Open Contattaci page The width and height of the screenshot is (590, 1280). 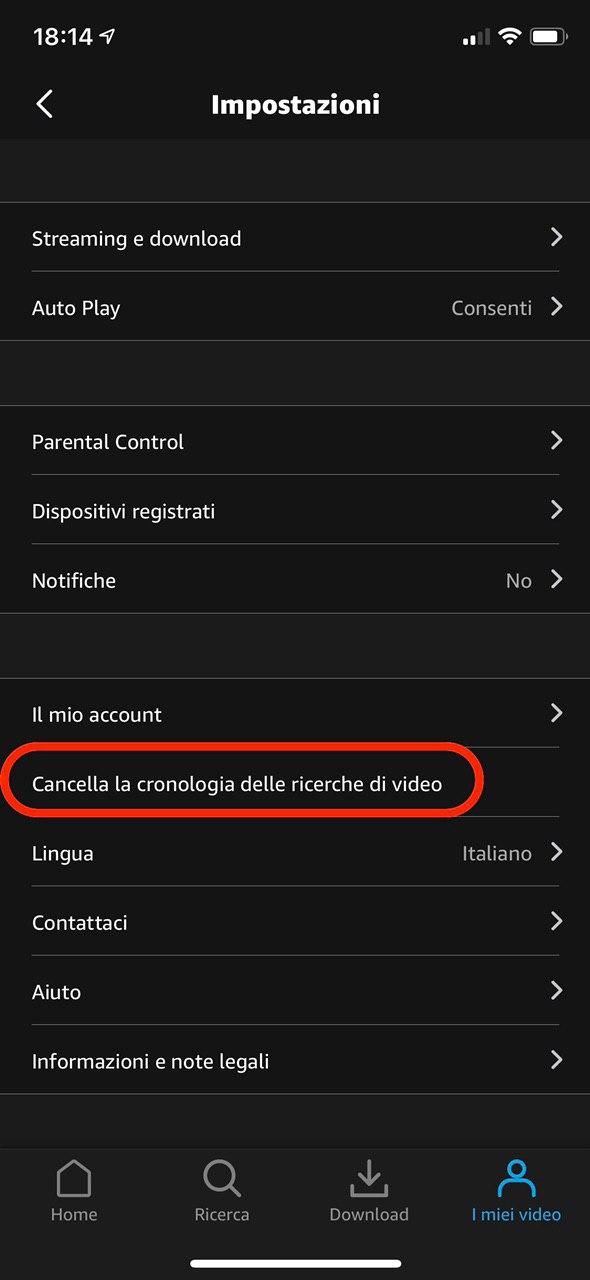(295, 922)
